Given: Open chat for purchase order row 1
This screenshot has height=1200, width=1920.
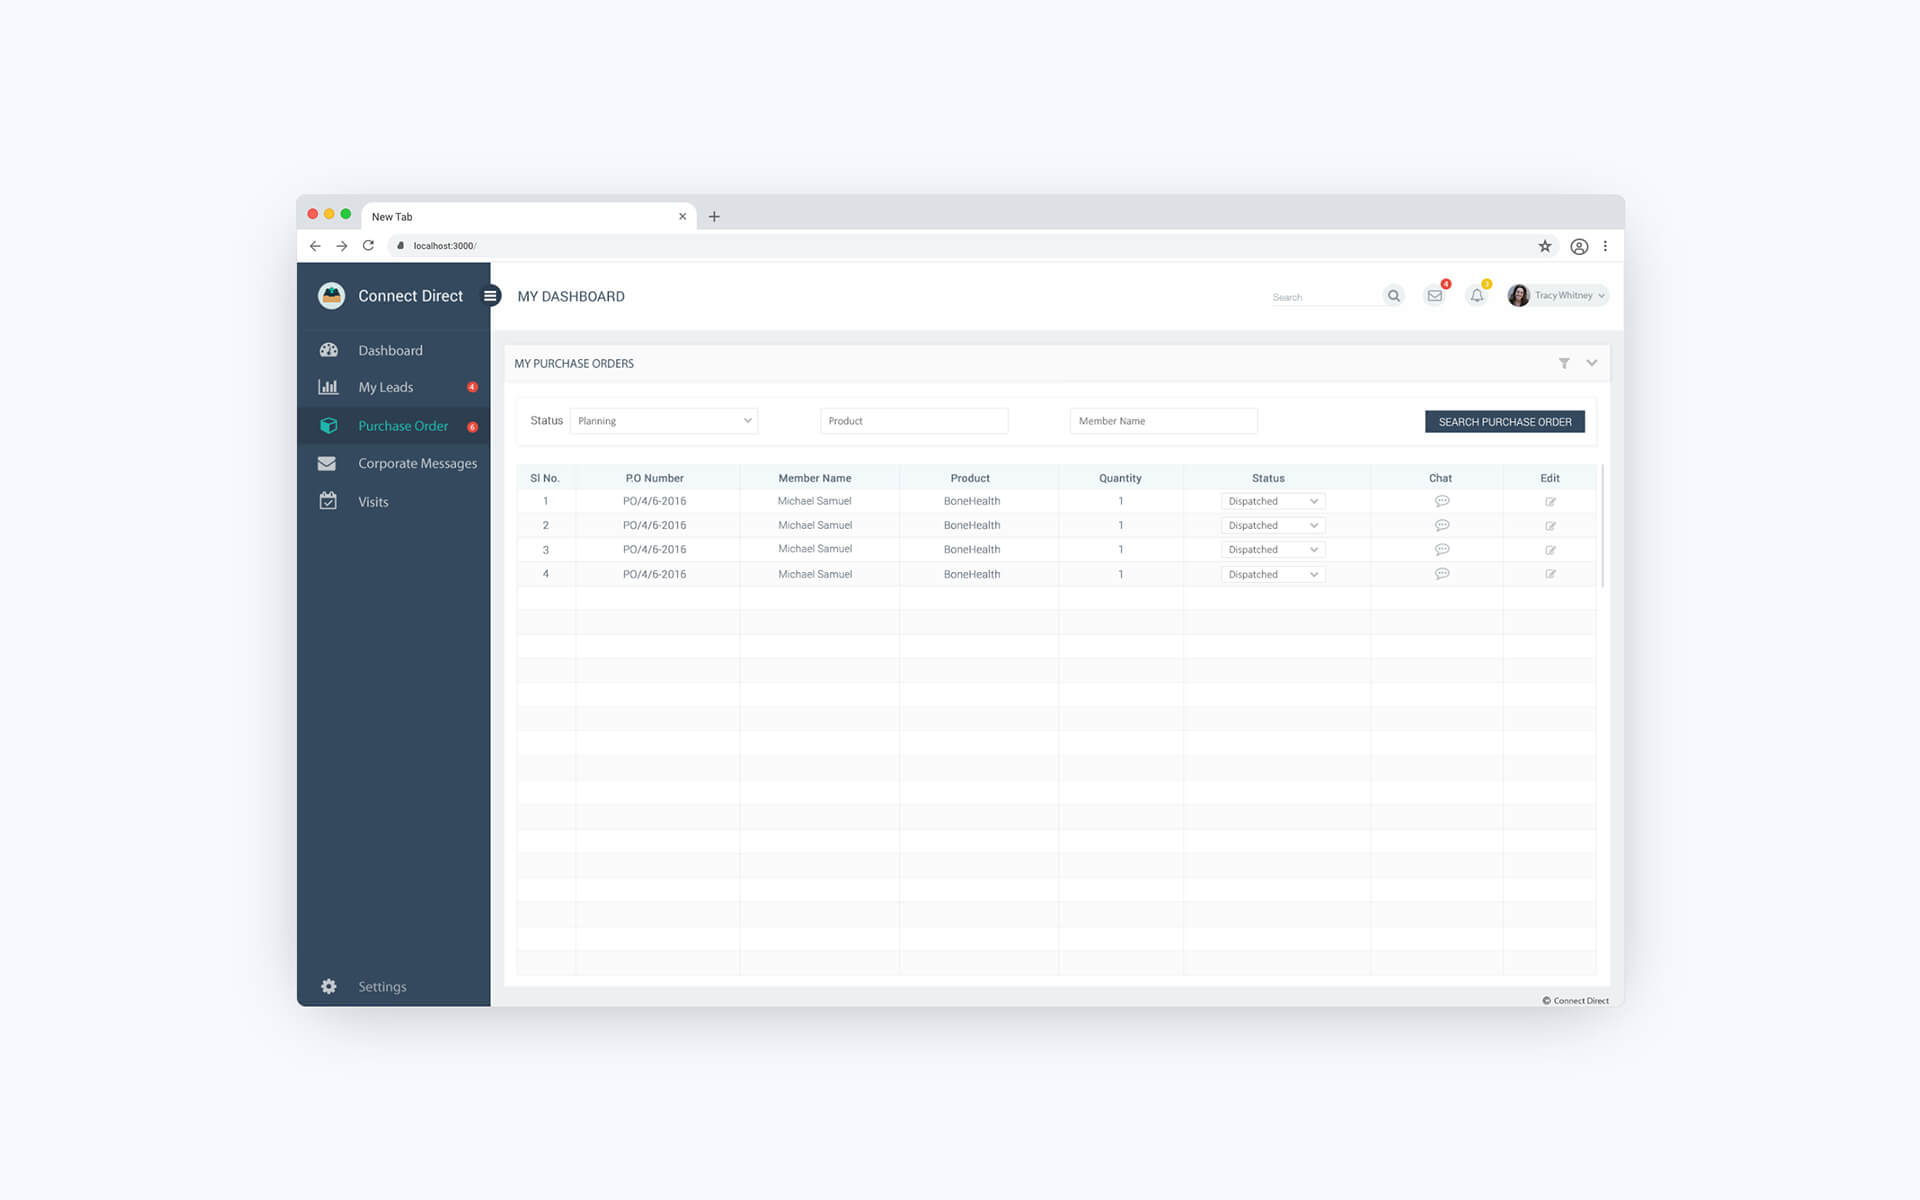Looking at the screenshot, I should click(1441, 501).
